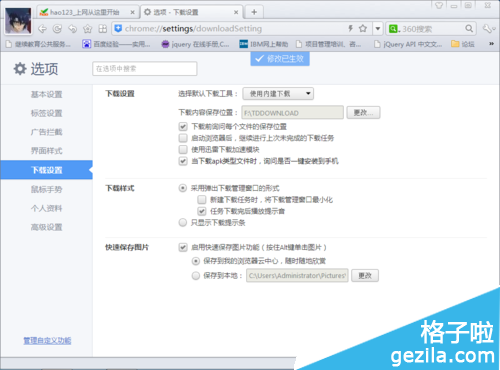Image resolution: width=500 pixels, height=370 pixels.
Task: Open the 使用内建下载 default tool dropdown
Action: [278, 94]
